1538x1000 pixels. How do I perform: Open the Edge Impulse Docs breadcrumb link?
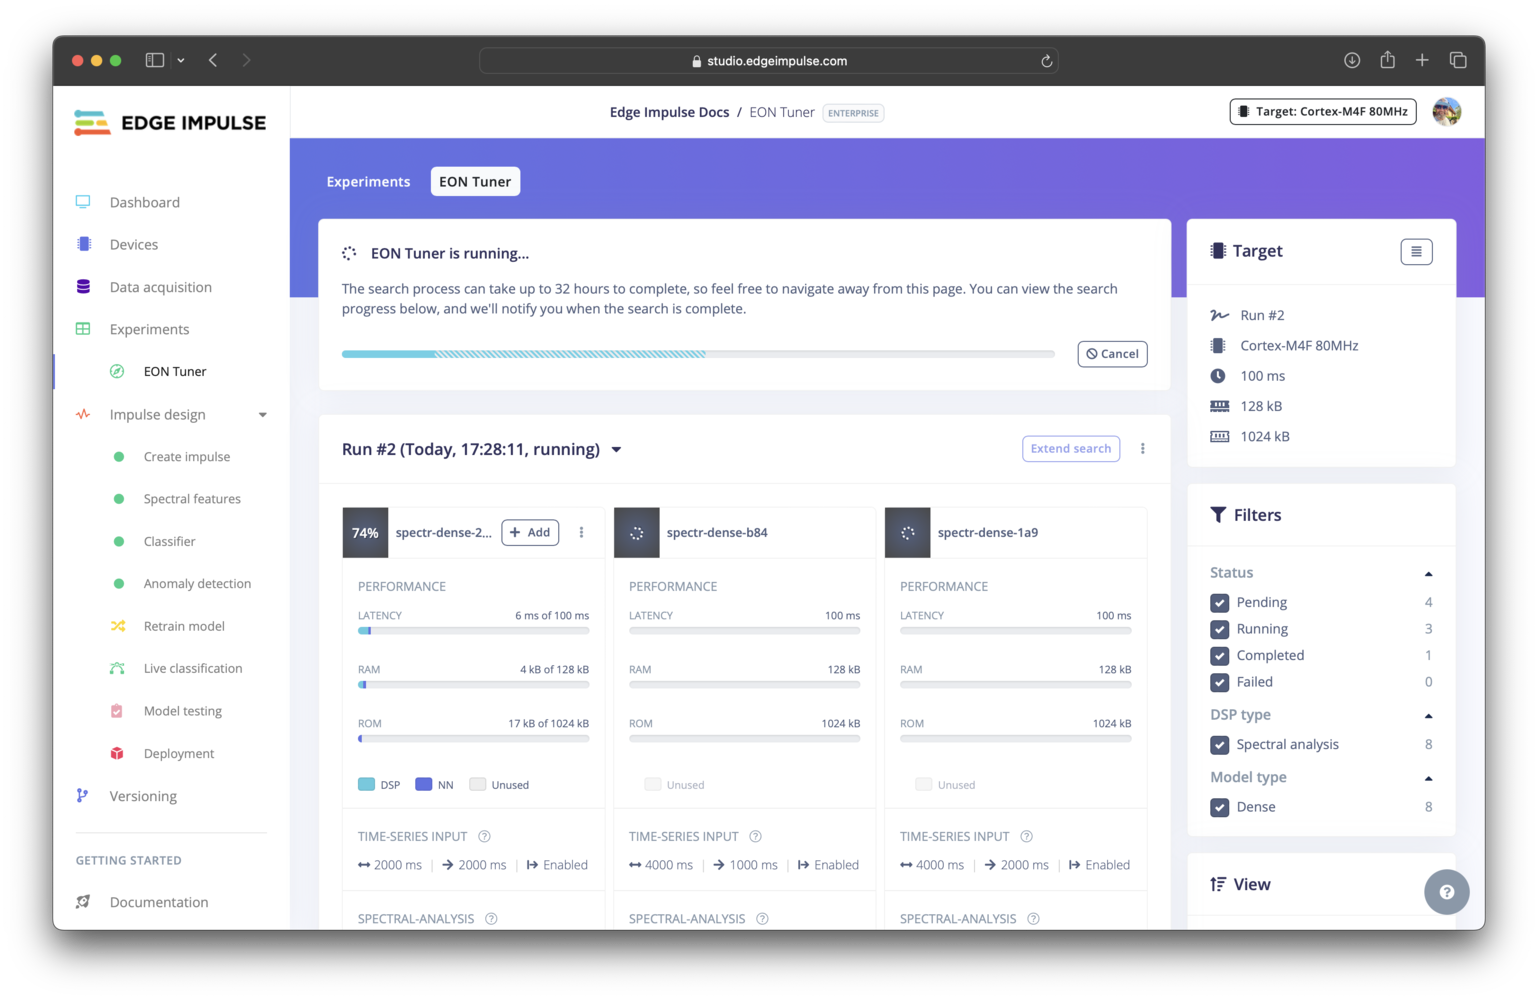coord(669,112)
